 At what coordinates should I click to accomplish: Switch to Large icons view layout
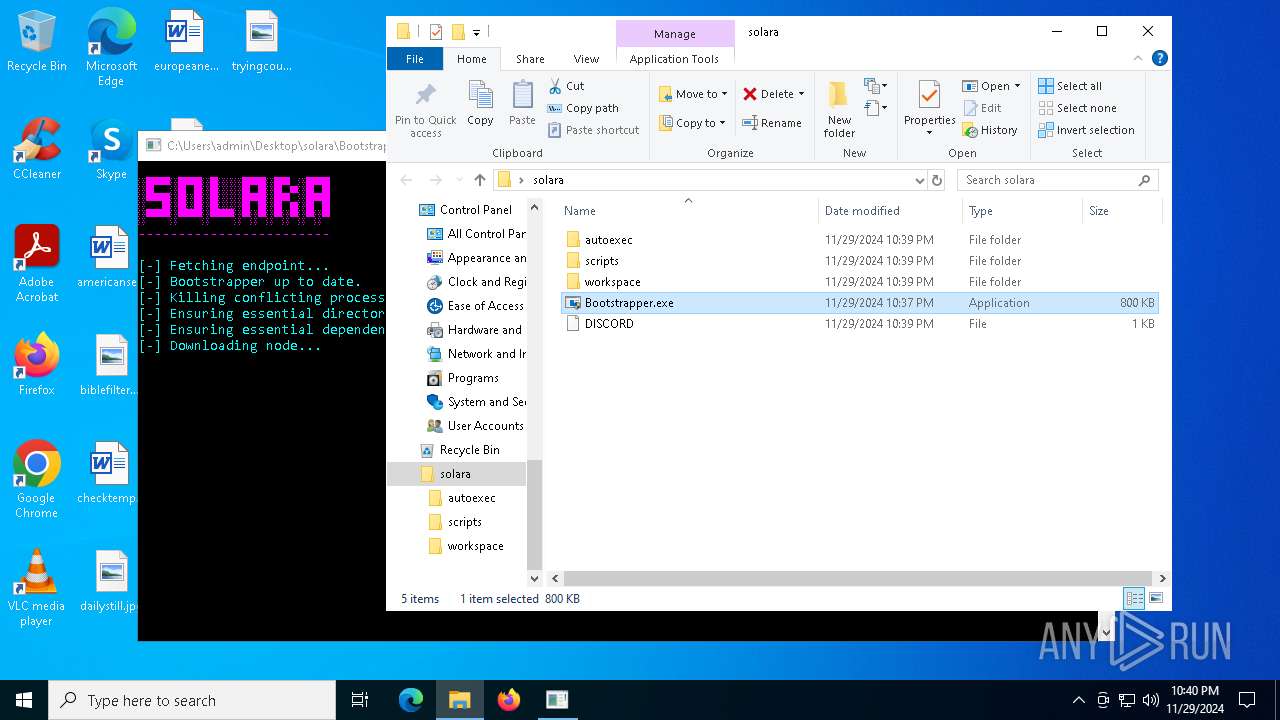1156,599
